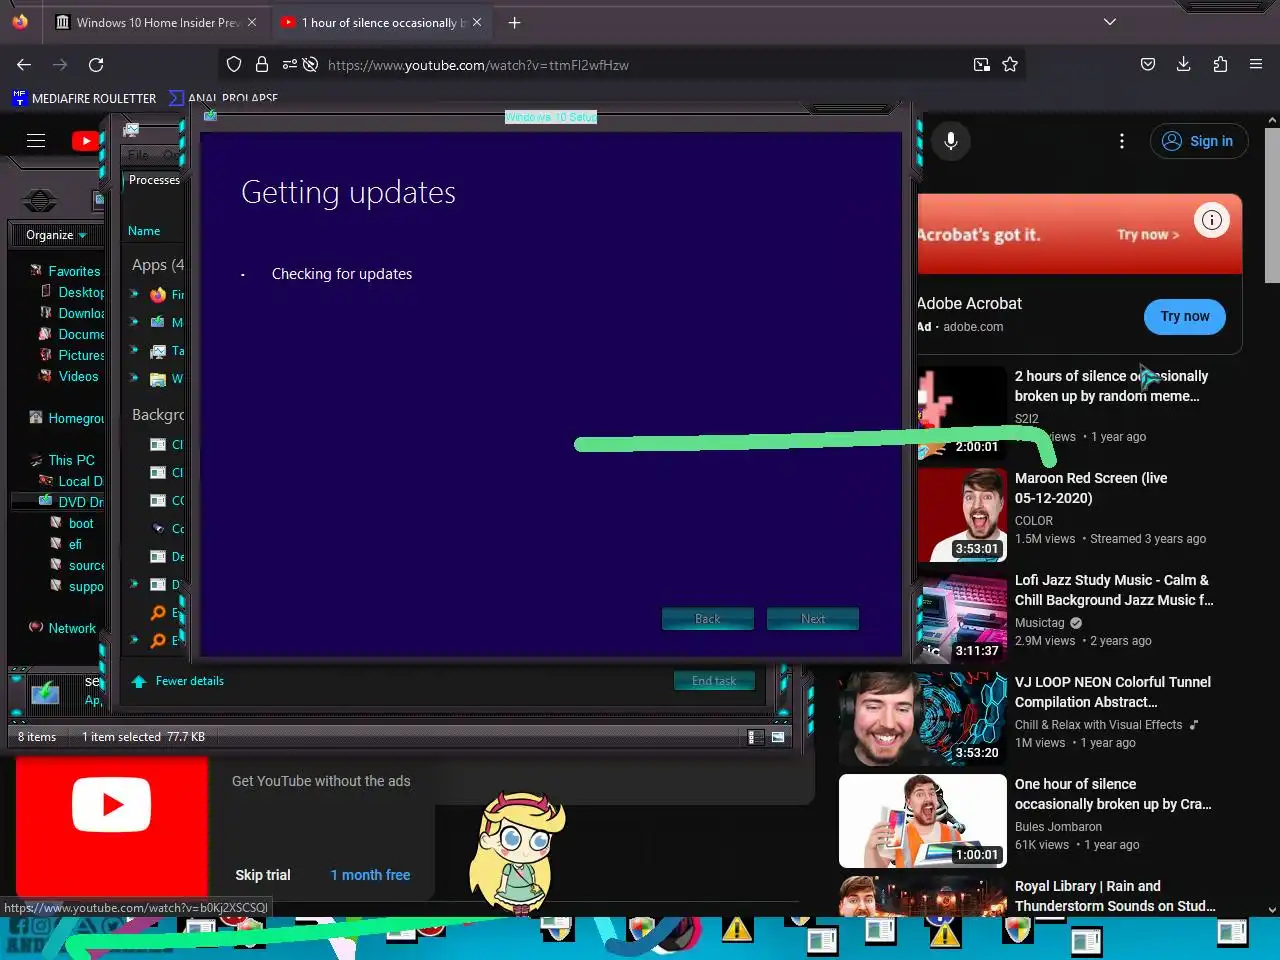Click the Sign in button
This screenshot has width=1280, height=960.
1198,141
